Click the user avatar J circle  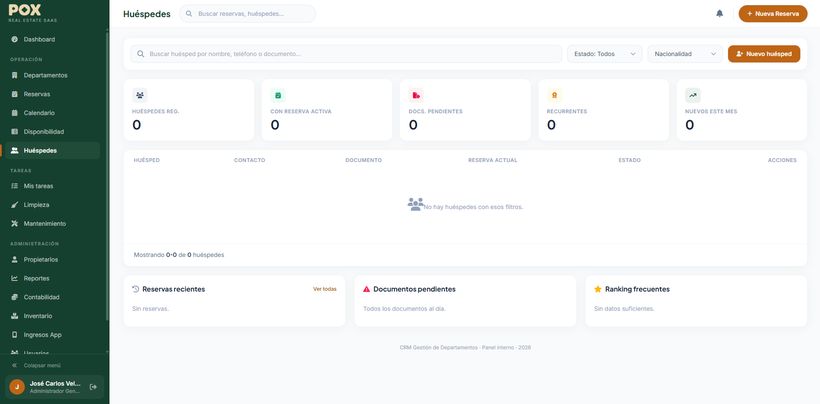(x=17, y=387)
